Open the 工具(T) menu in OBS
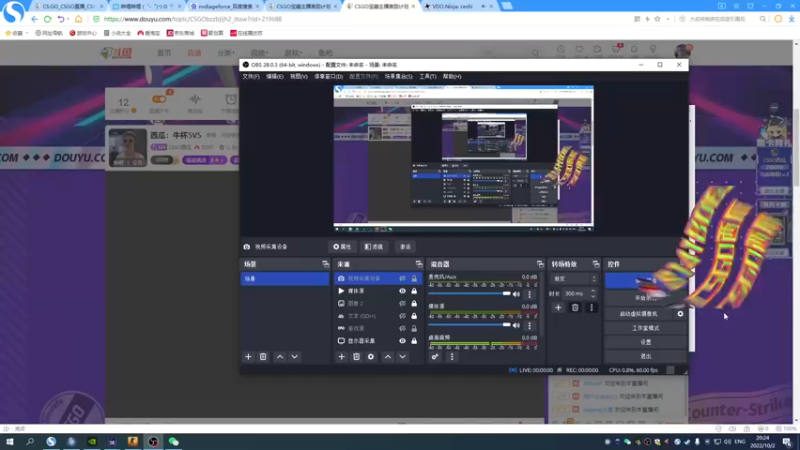Viewport: 800px width, 450px height. (x=428, y=77)
